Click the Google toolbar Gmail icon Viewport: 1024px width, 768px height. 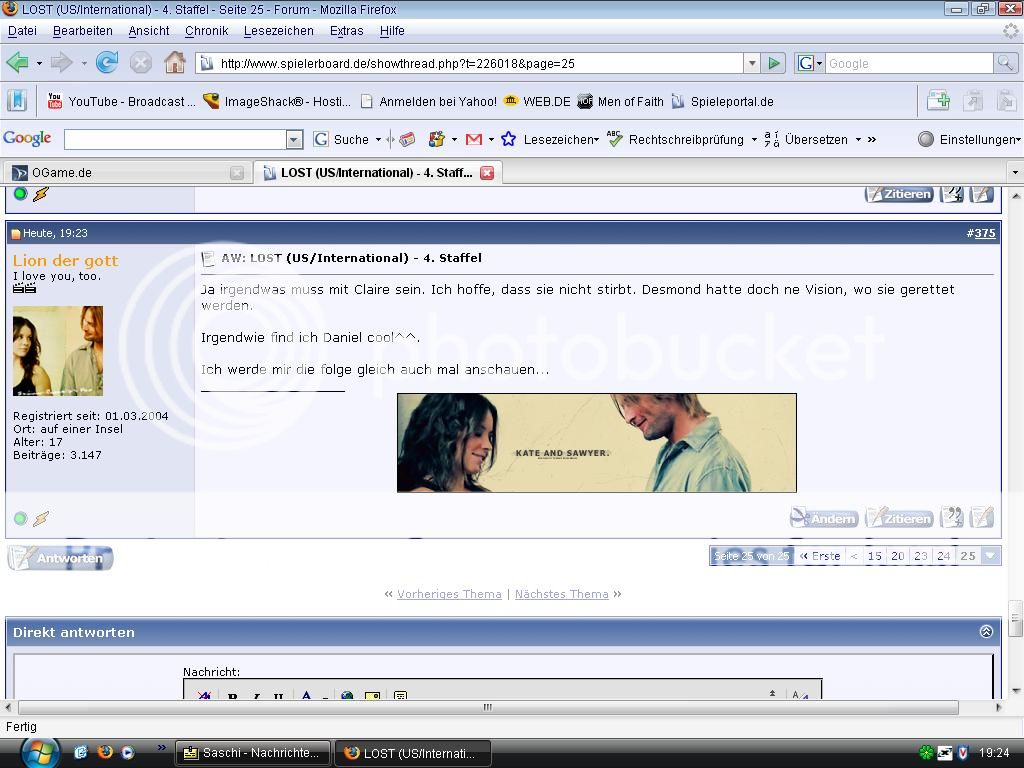coord(474,139)
